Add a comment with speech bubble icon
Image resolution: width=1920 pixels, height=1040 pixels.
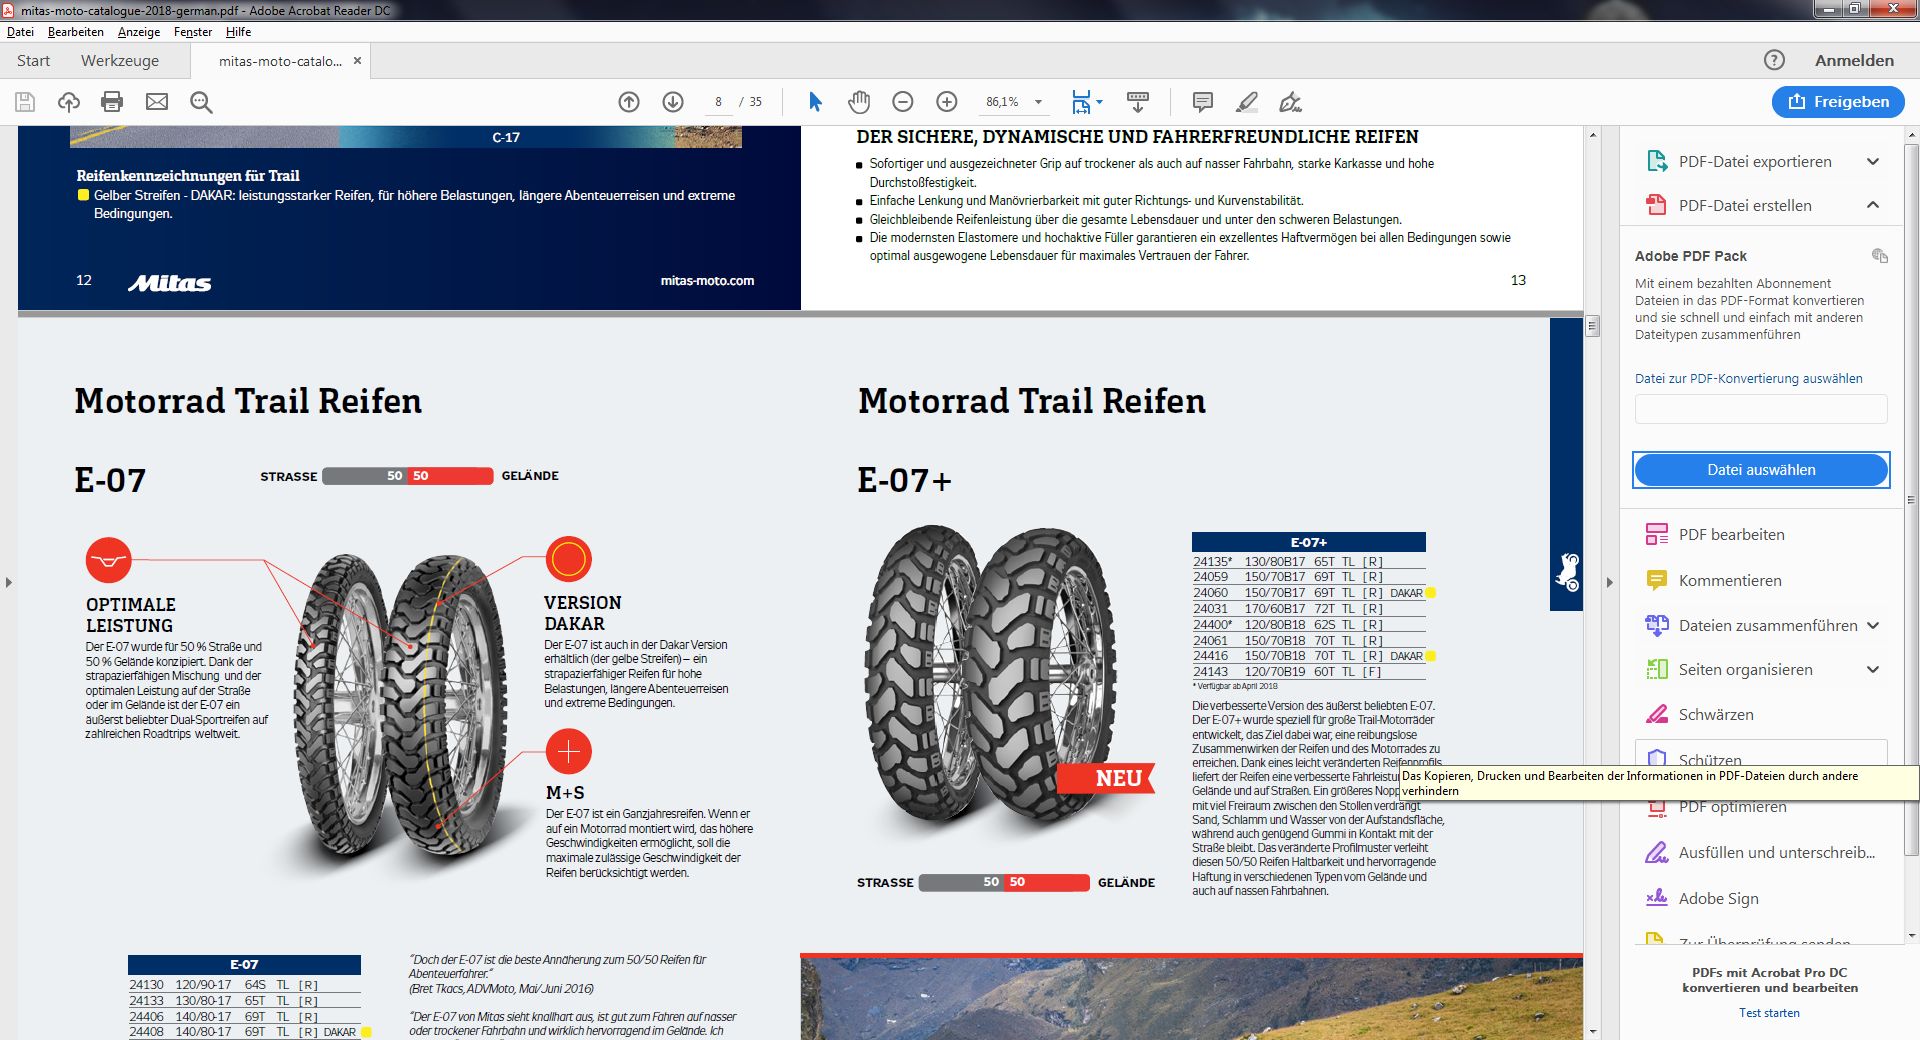tap(1203, 102)
